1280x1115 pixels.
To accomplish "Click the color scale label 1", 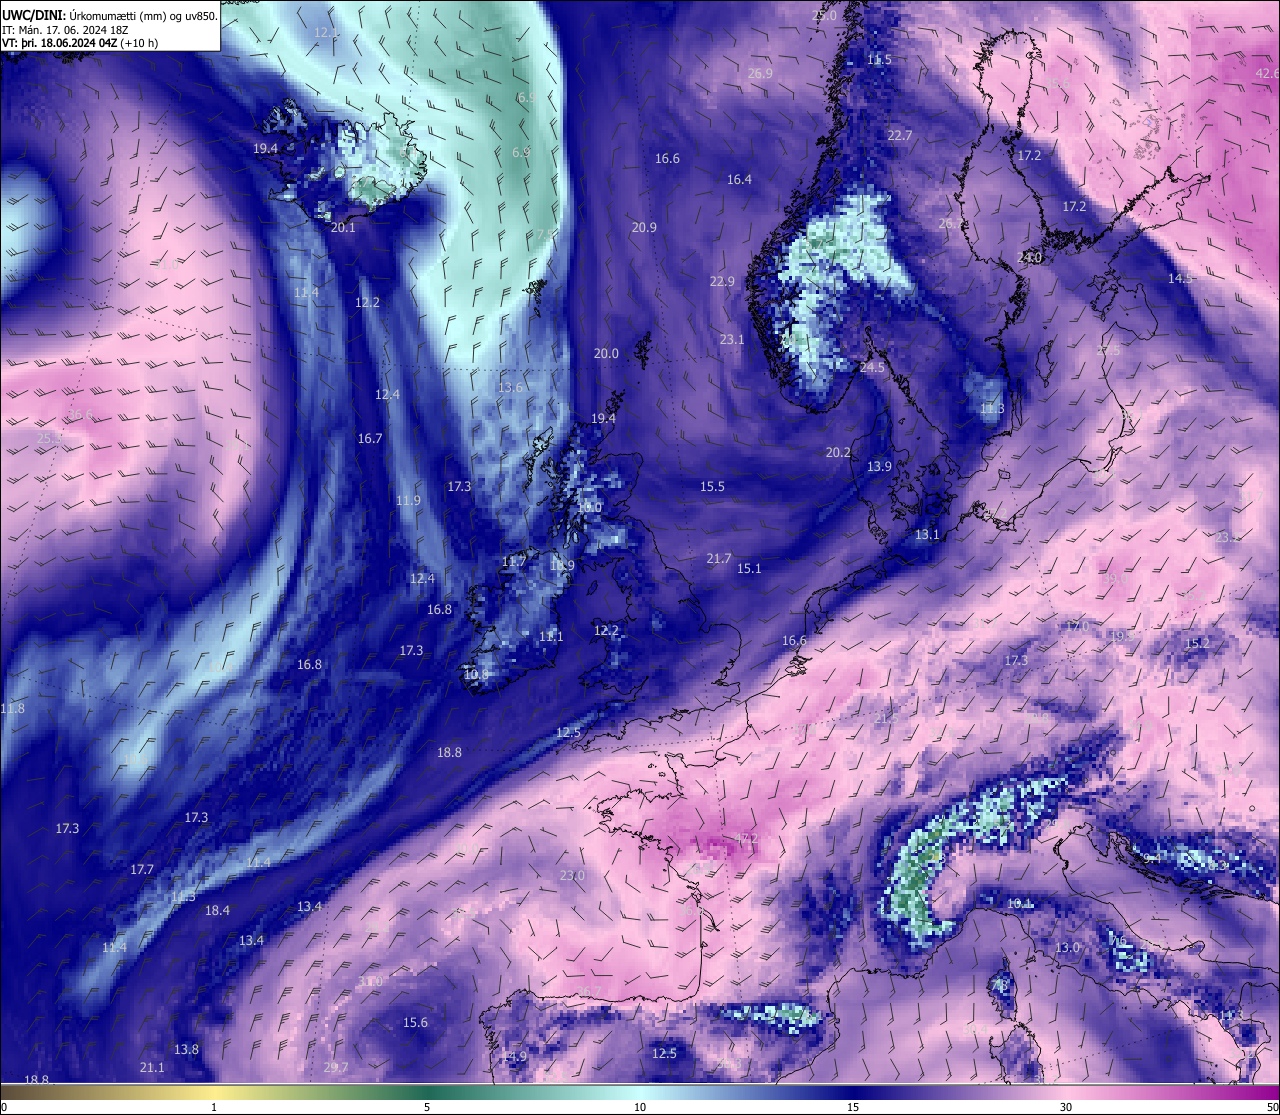I will (x=214, y=1107).
